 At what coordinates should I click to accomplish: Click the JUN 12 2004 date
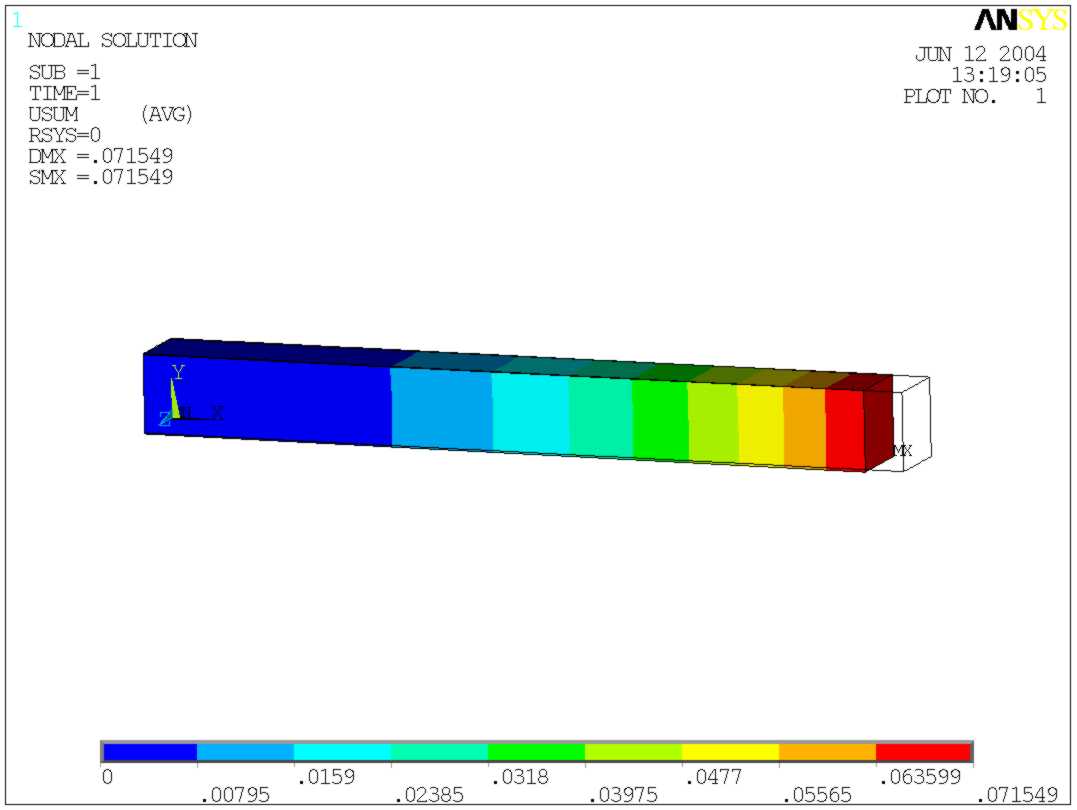981,54
